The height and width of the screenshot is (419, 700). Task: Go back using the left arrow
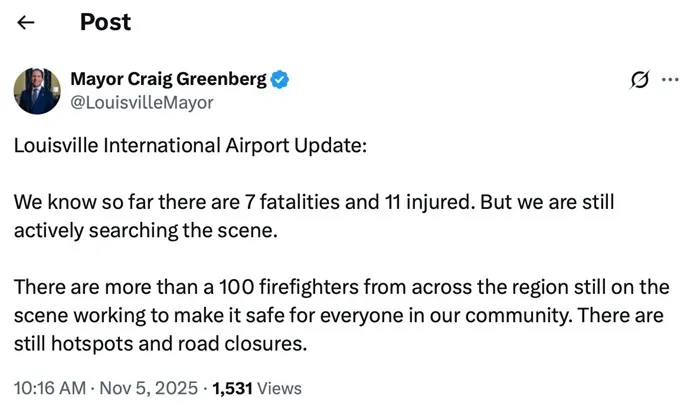(28, 22)
